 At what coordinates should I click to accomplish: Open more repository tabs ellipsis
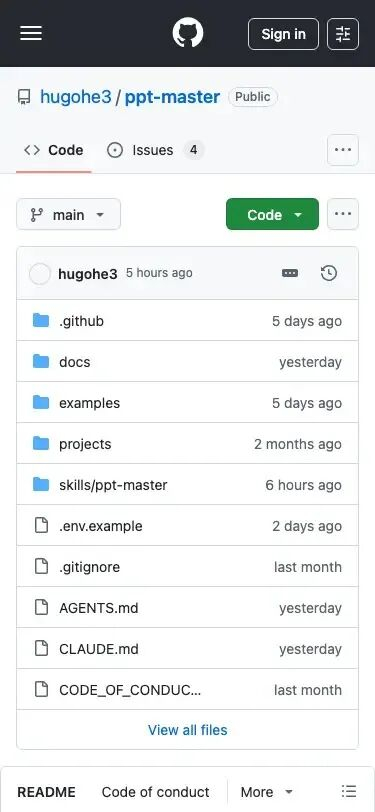click(343, 150)
